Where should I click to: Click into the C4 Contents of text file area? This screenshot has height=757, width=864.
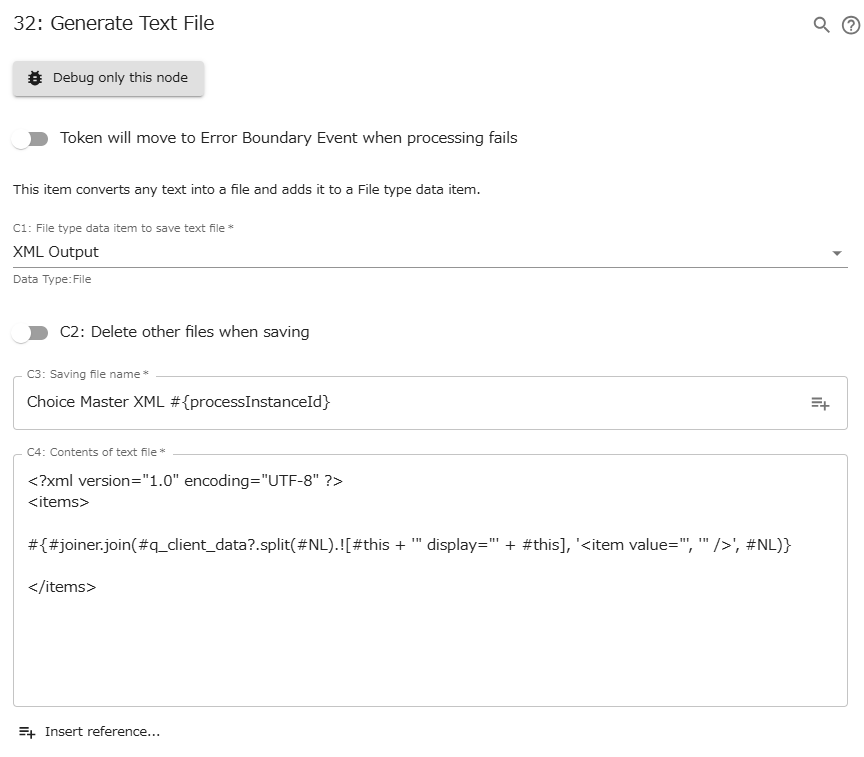(430, 650)
